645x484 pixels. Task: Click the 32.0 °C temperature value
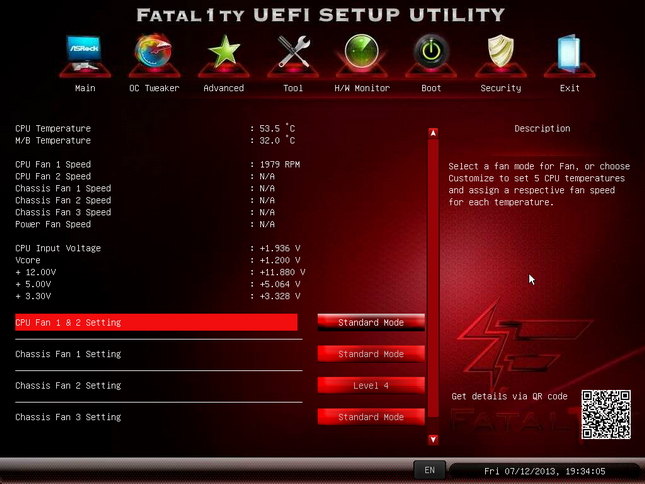click(x=277, y=140)
